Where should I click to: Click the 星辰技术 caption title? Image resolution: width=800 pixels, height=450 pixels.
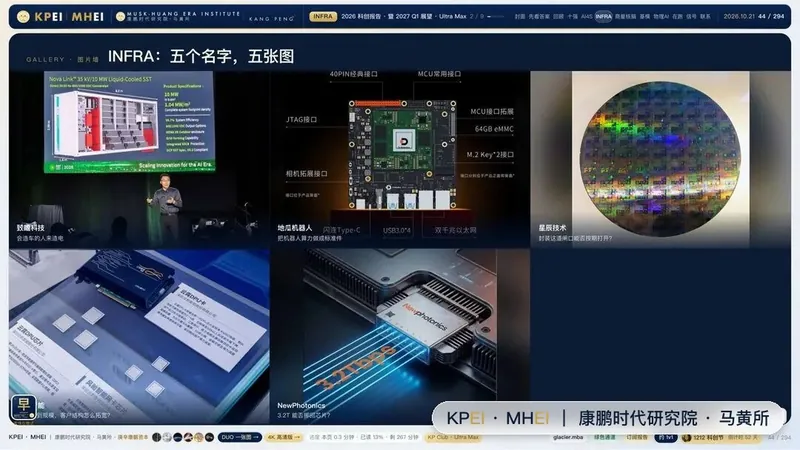552,228
